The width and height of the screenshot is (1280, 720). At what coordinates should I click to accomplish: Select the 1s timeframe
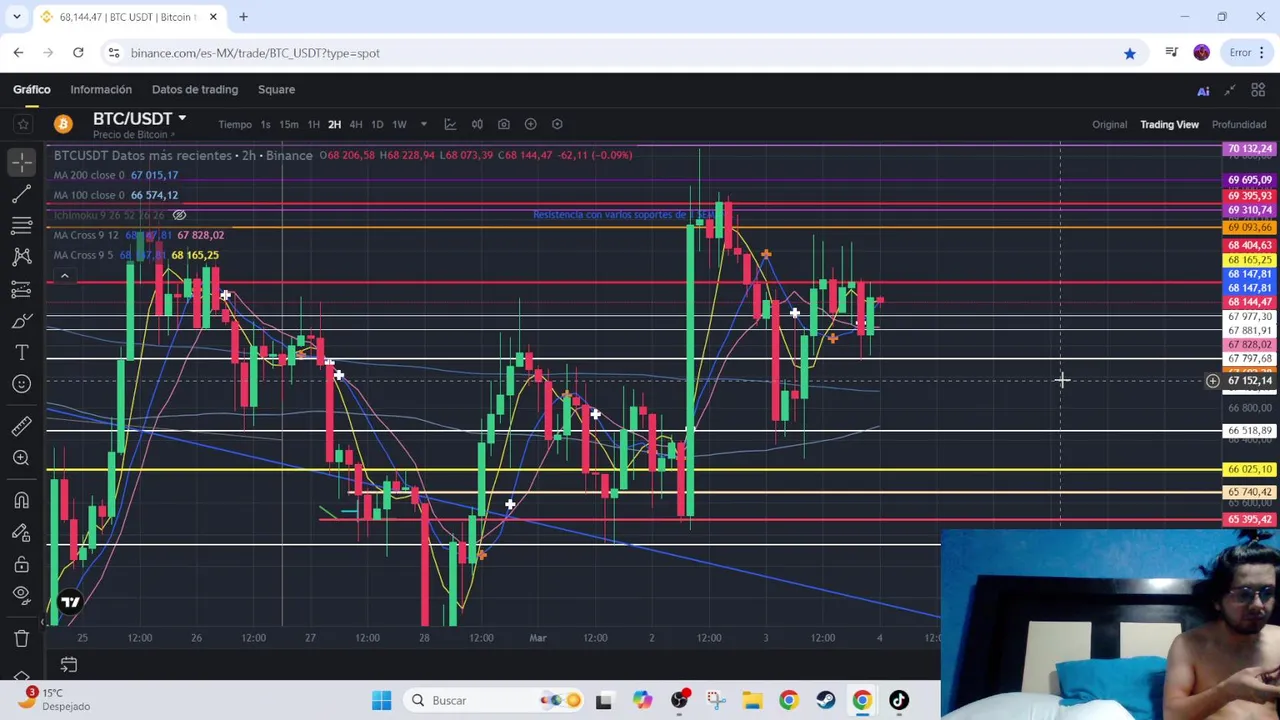(265, 124)
